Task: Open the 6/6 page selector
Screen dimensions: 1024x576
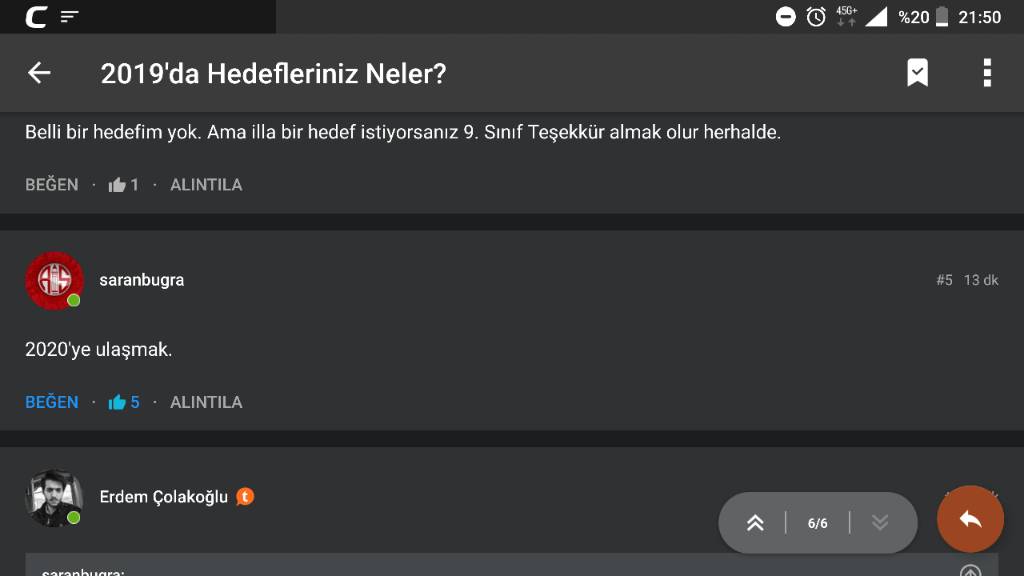Action: coord(817,523)
